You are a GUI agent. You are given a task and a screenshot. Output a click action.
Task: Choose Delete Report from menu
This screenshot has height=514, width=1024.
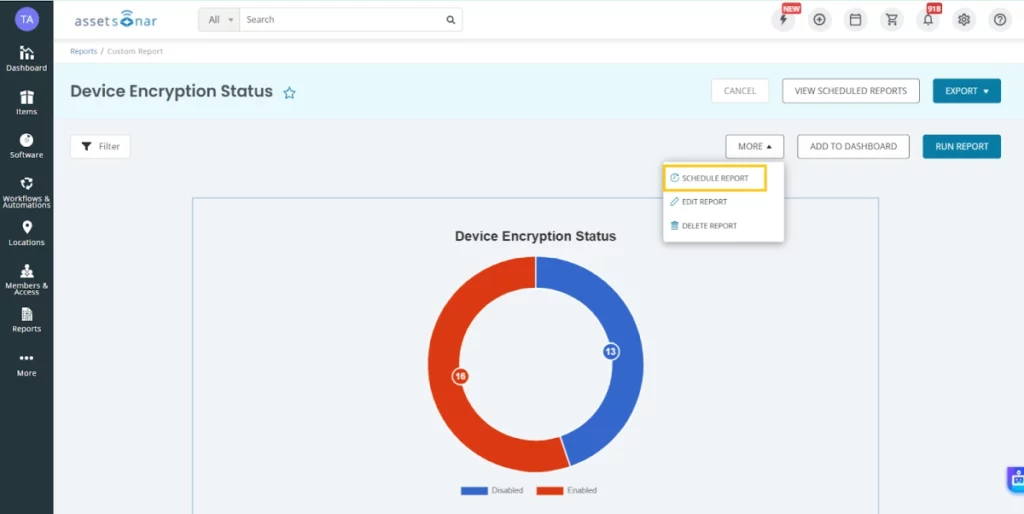(708, 226)
